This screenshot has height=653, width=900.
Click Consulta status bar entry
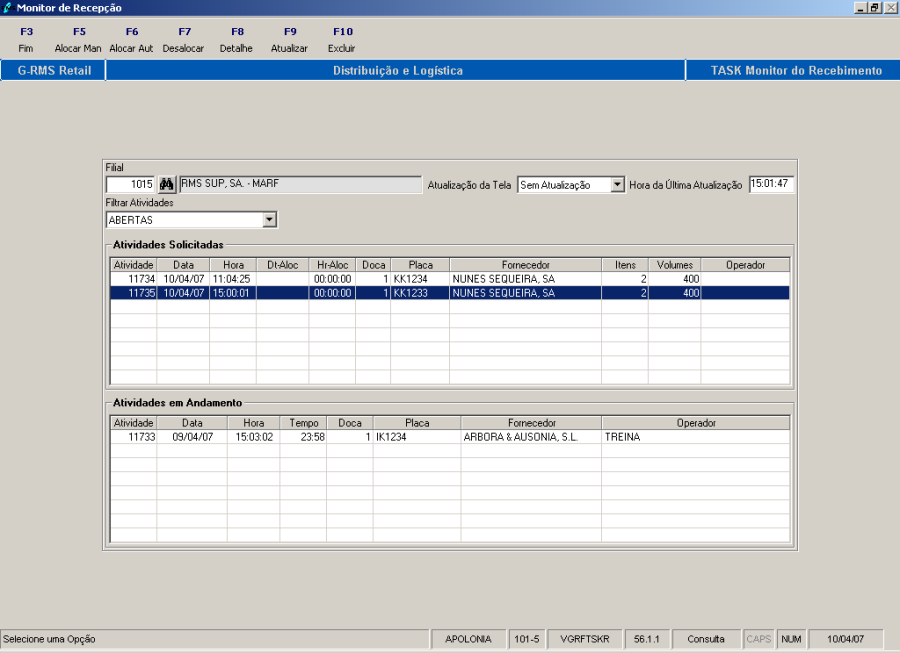click(706, 639)
